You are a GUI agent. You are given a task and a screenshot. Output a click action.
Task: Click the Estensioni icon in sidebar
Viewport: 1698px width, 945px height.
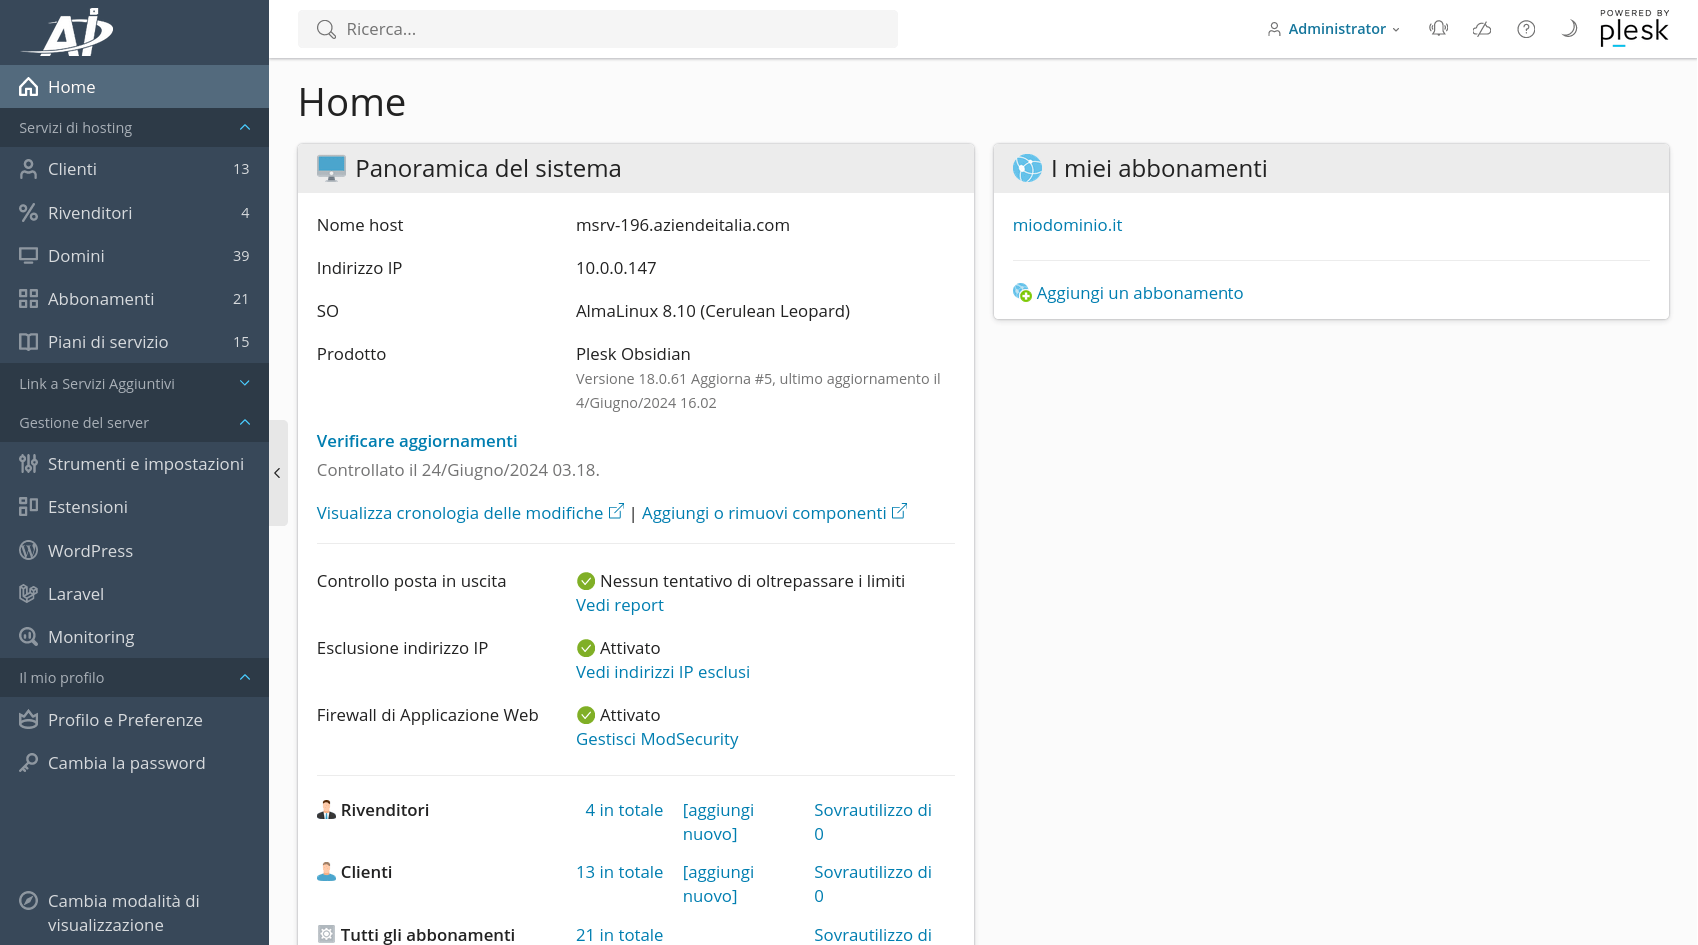tap(28, 507)
